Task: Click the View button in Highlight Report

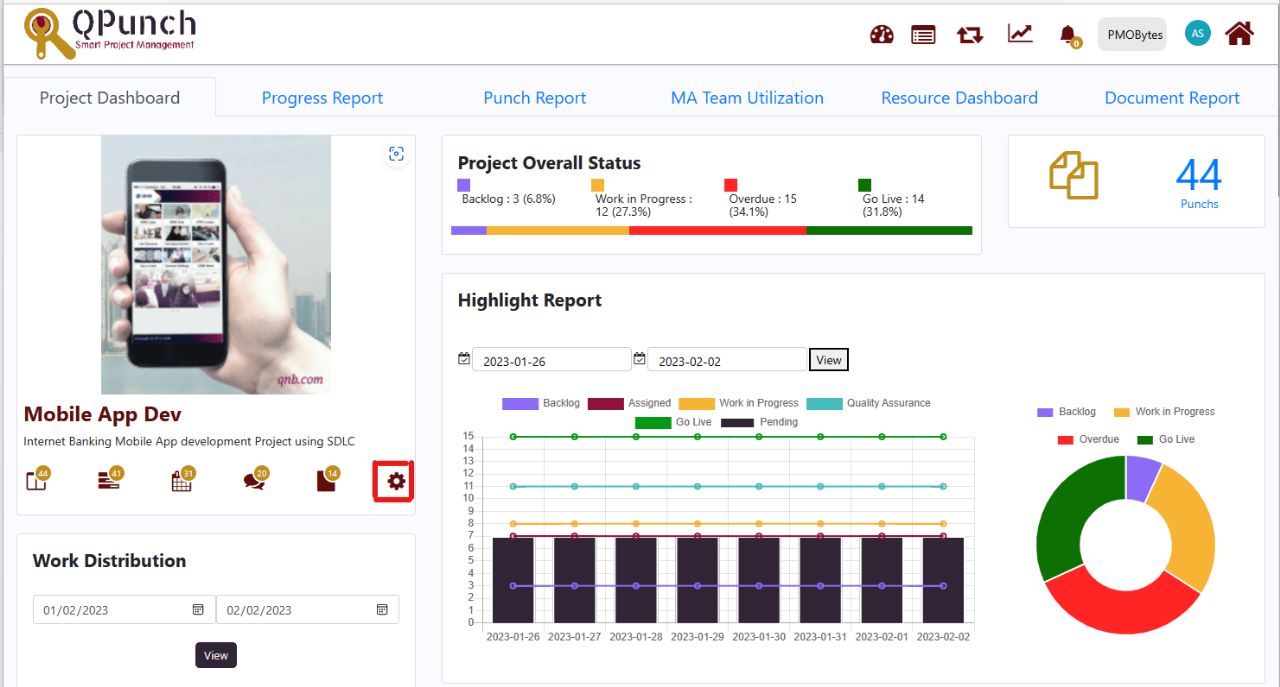Action: 828,360
